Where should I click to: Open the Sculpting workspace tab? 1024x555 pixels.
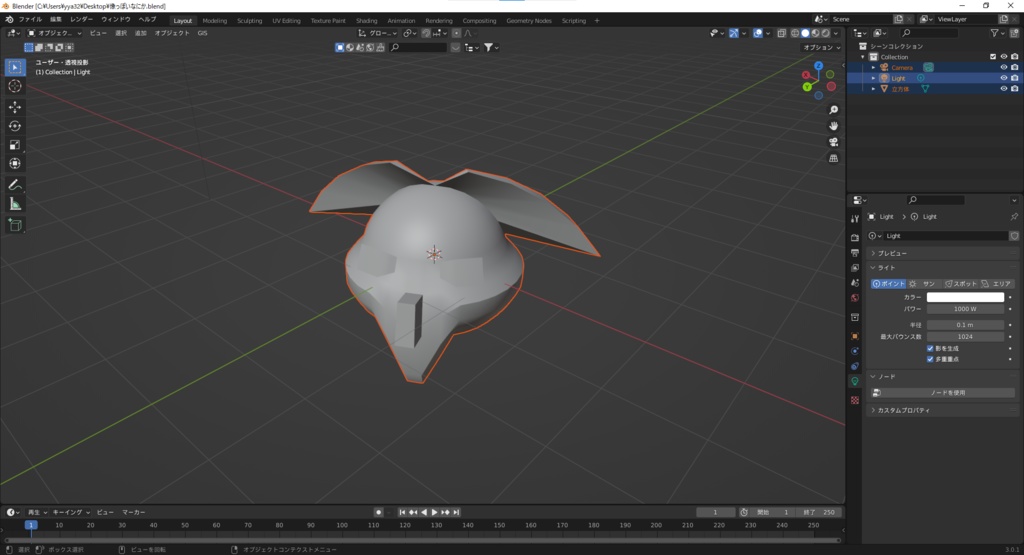pos(249,20)
